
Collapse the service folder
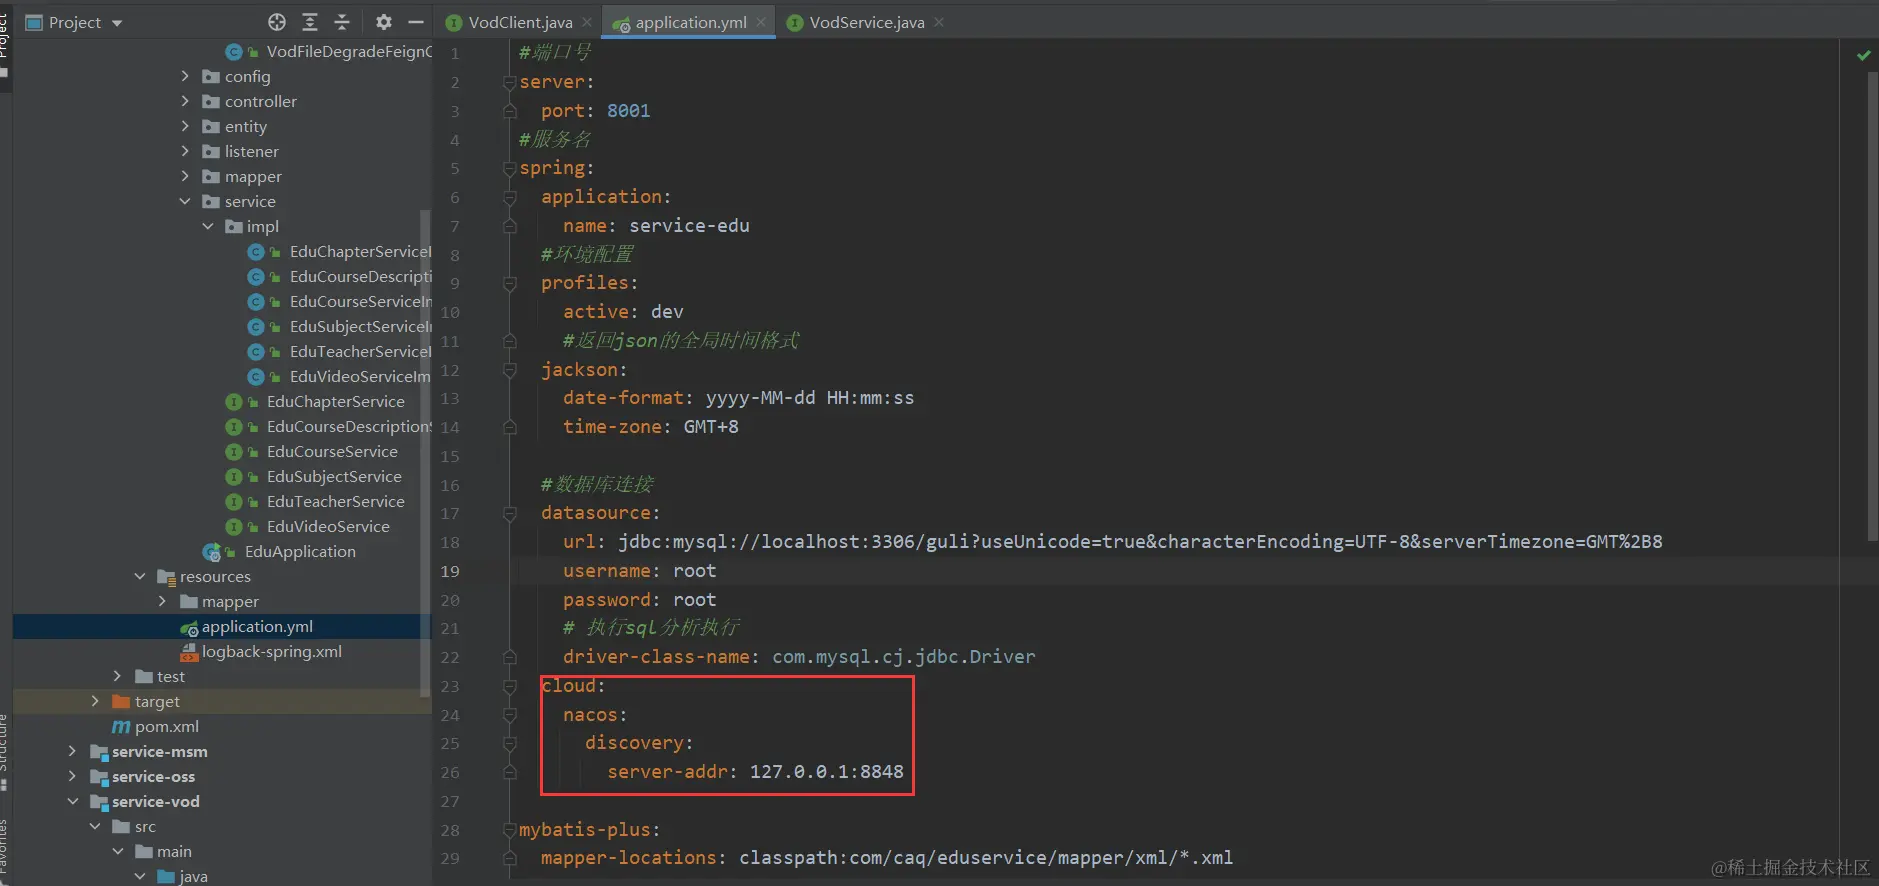(185, 201)
